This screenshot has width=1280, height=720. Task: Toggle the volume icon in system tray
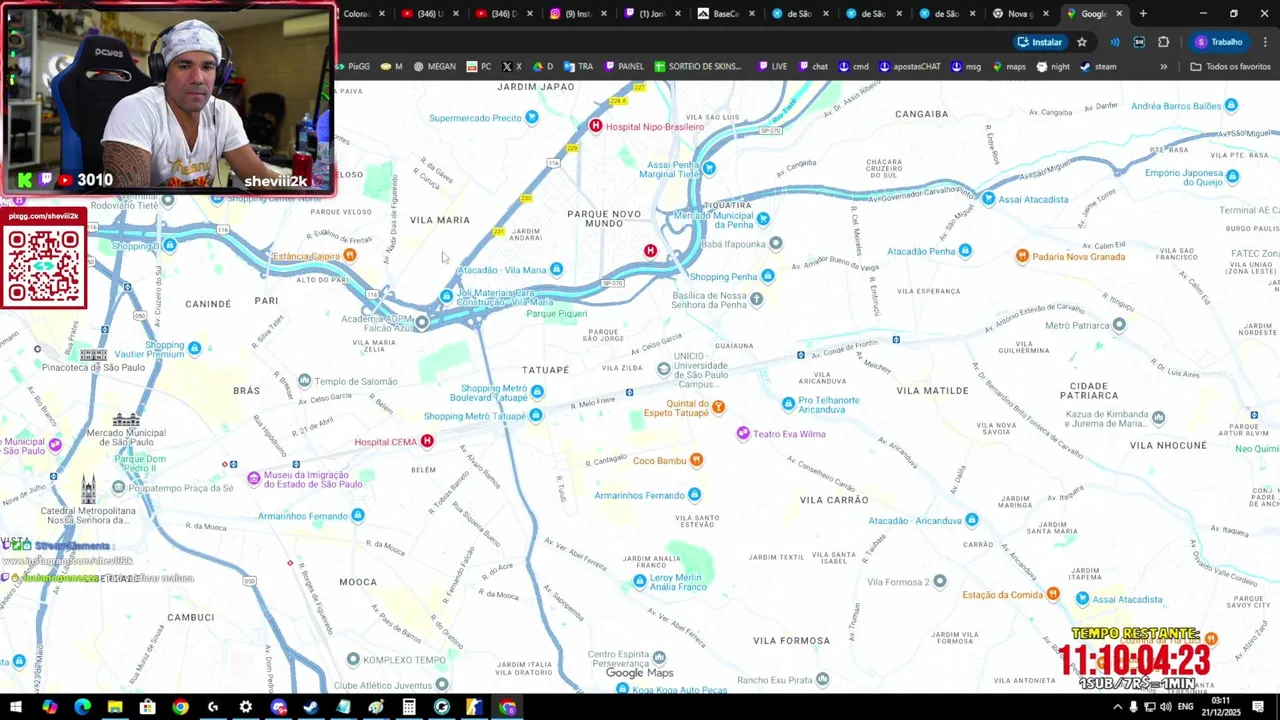[1166, 707]
